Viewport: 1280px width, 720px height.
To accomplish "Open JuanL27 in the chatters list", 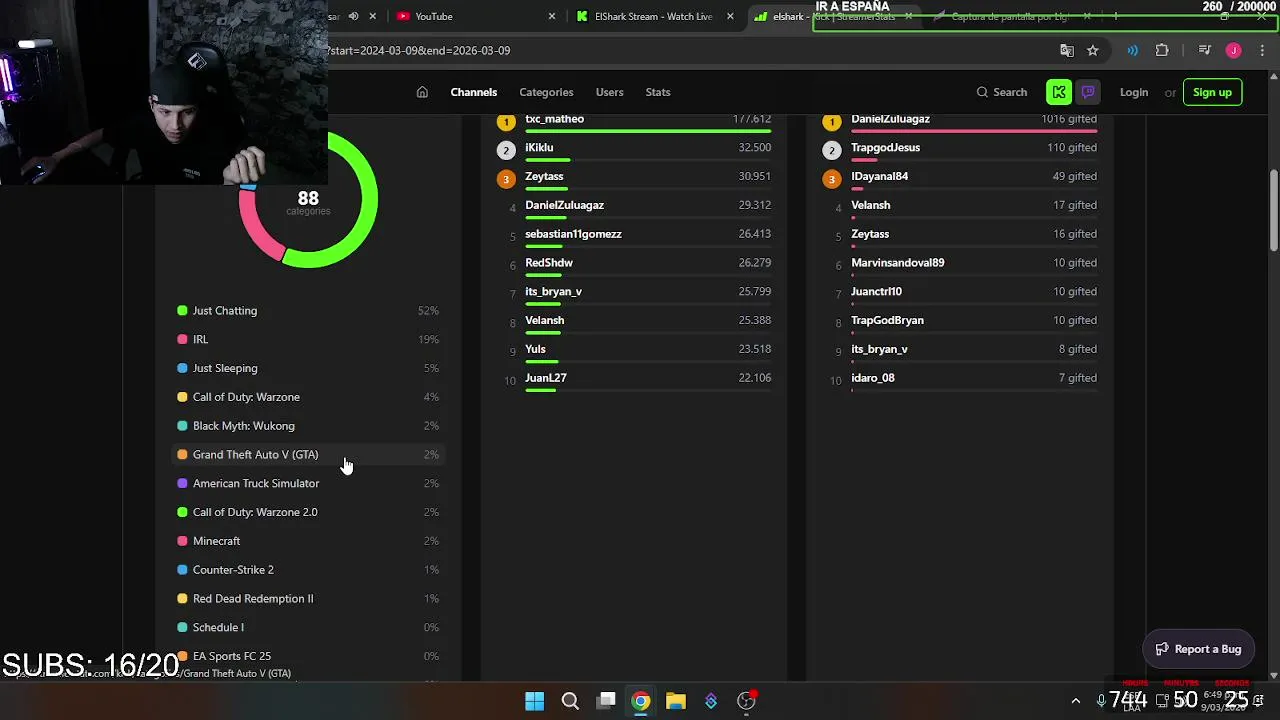I will point(546,378).
